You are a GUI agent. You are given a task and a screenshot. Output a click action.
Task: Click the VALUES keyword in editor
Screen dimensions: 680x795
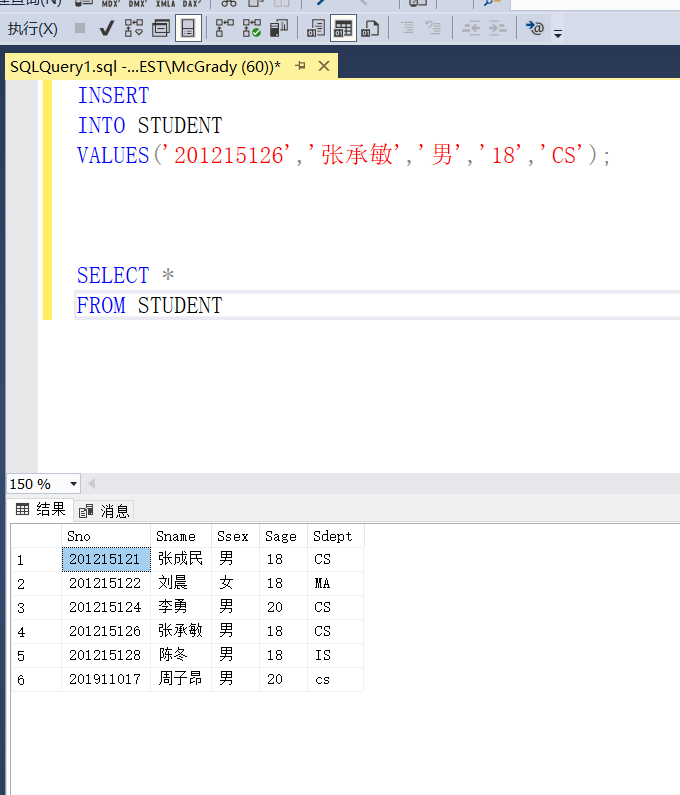[x=113, y=155]
